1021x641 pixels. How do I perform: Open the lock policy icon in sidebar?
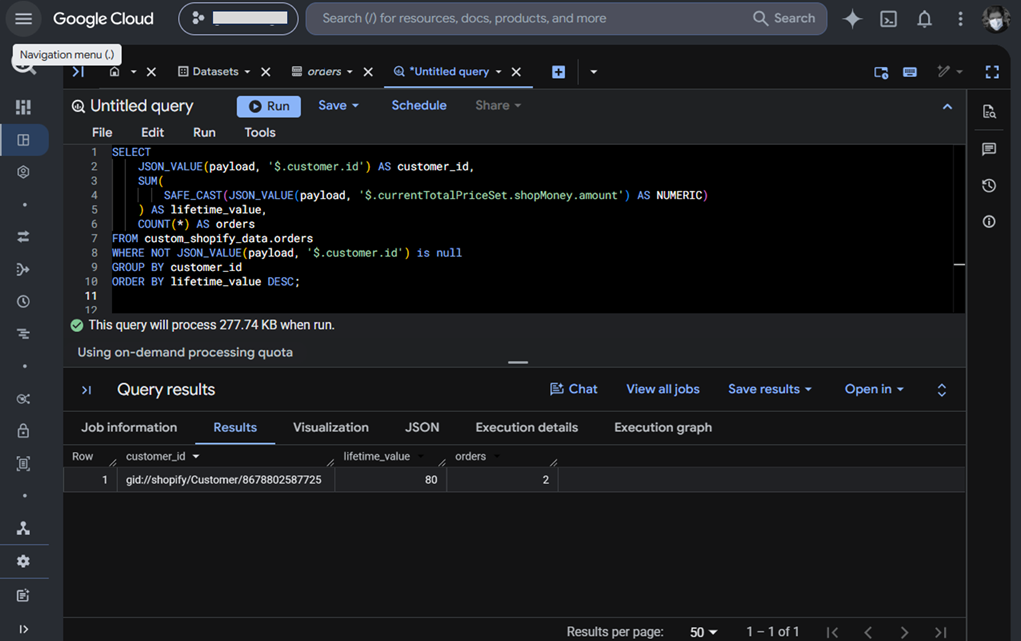pyautogui.click(x=23, y=431)
